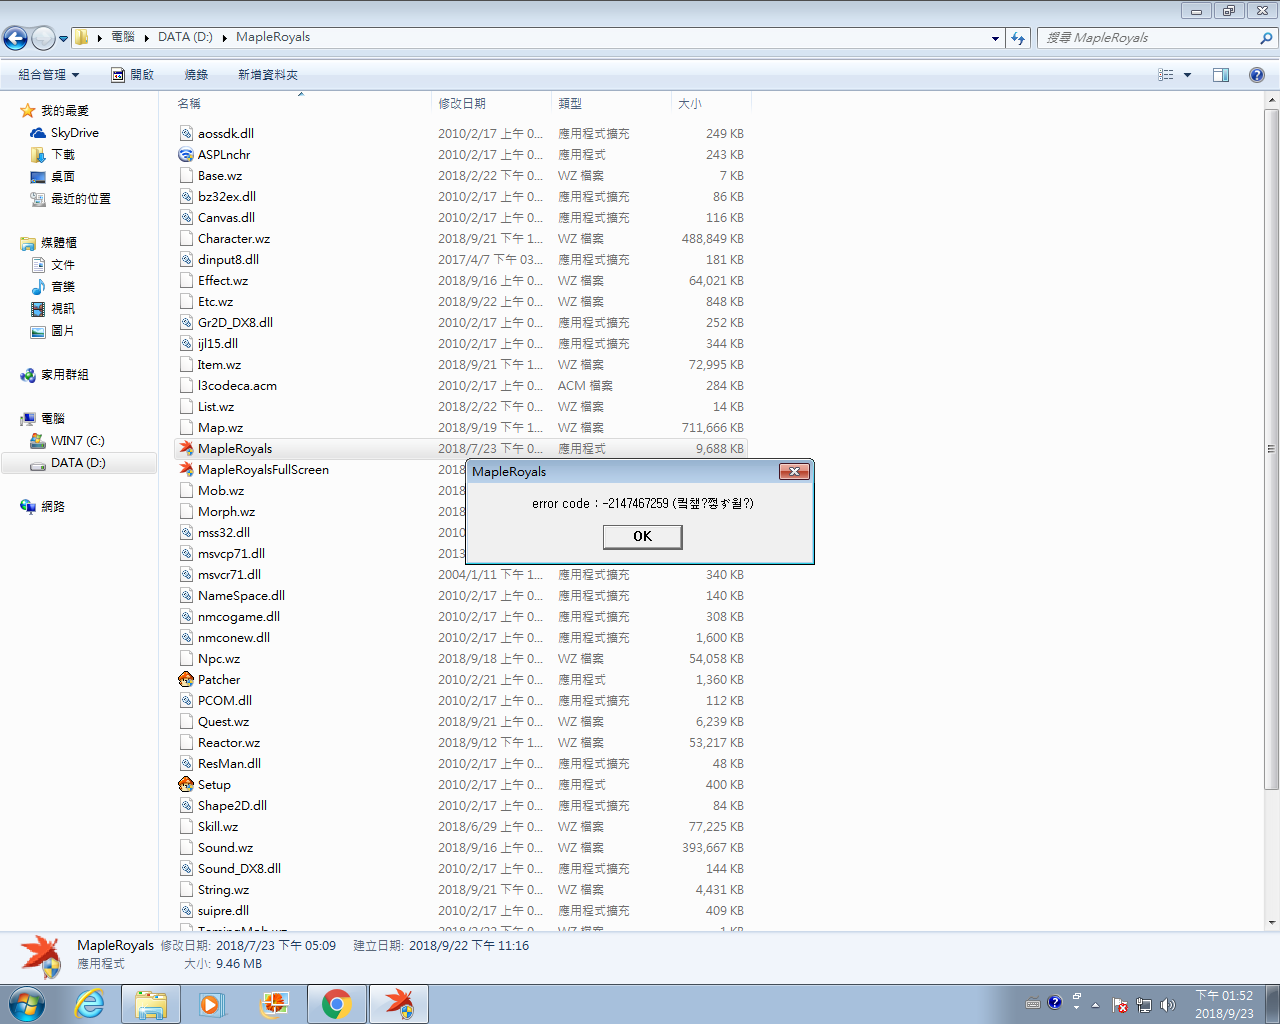The width and height of the screenshot is (1280, 1024).
Task: Refresh the MapleRoyals folder view
Action: (1018, 38)
